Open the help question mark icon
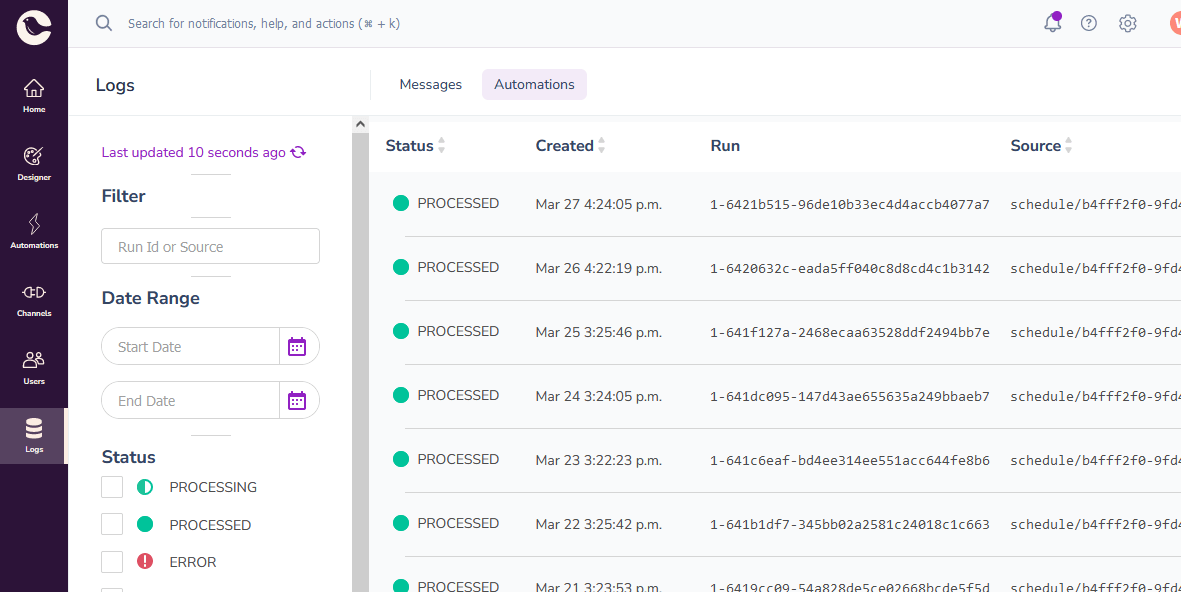Viewport: 1181px width, 592px height. [x=1089, y=23]
